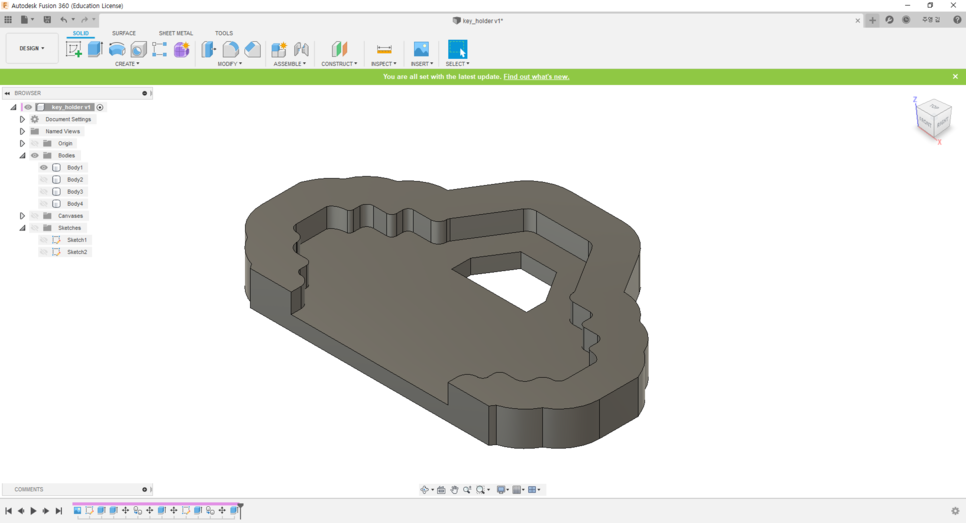Image resolution: width=966 pixels, height=523 pixels.
Task: Open the INSPECT dropdown menu
Action: (x=384, y=63)
